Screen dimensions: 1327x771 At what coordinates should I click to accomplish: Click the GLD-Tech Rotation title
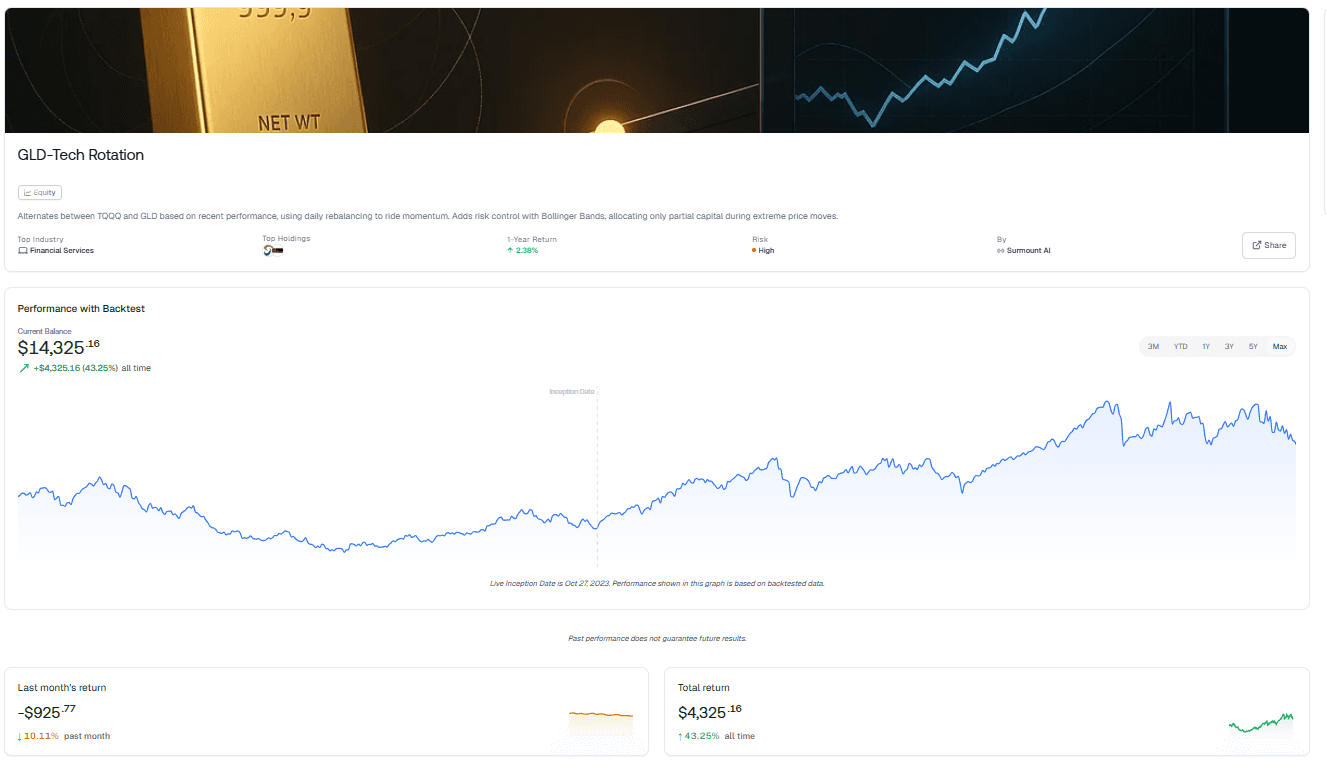(81, 155)
